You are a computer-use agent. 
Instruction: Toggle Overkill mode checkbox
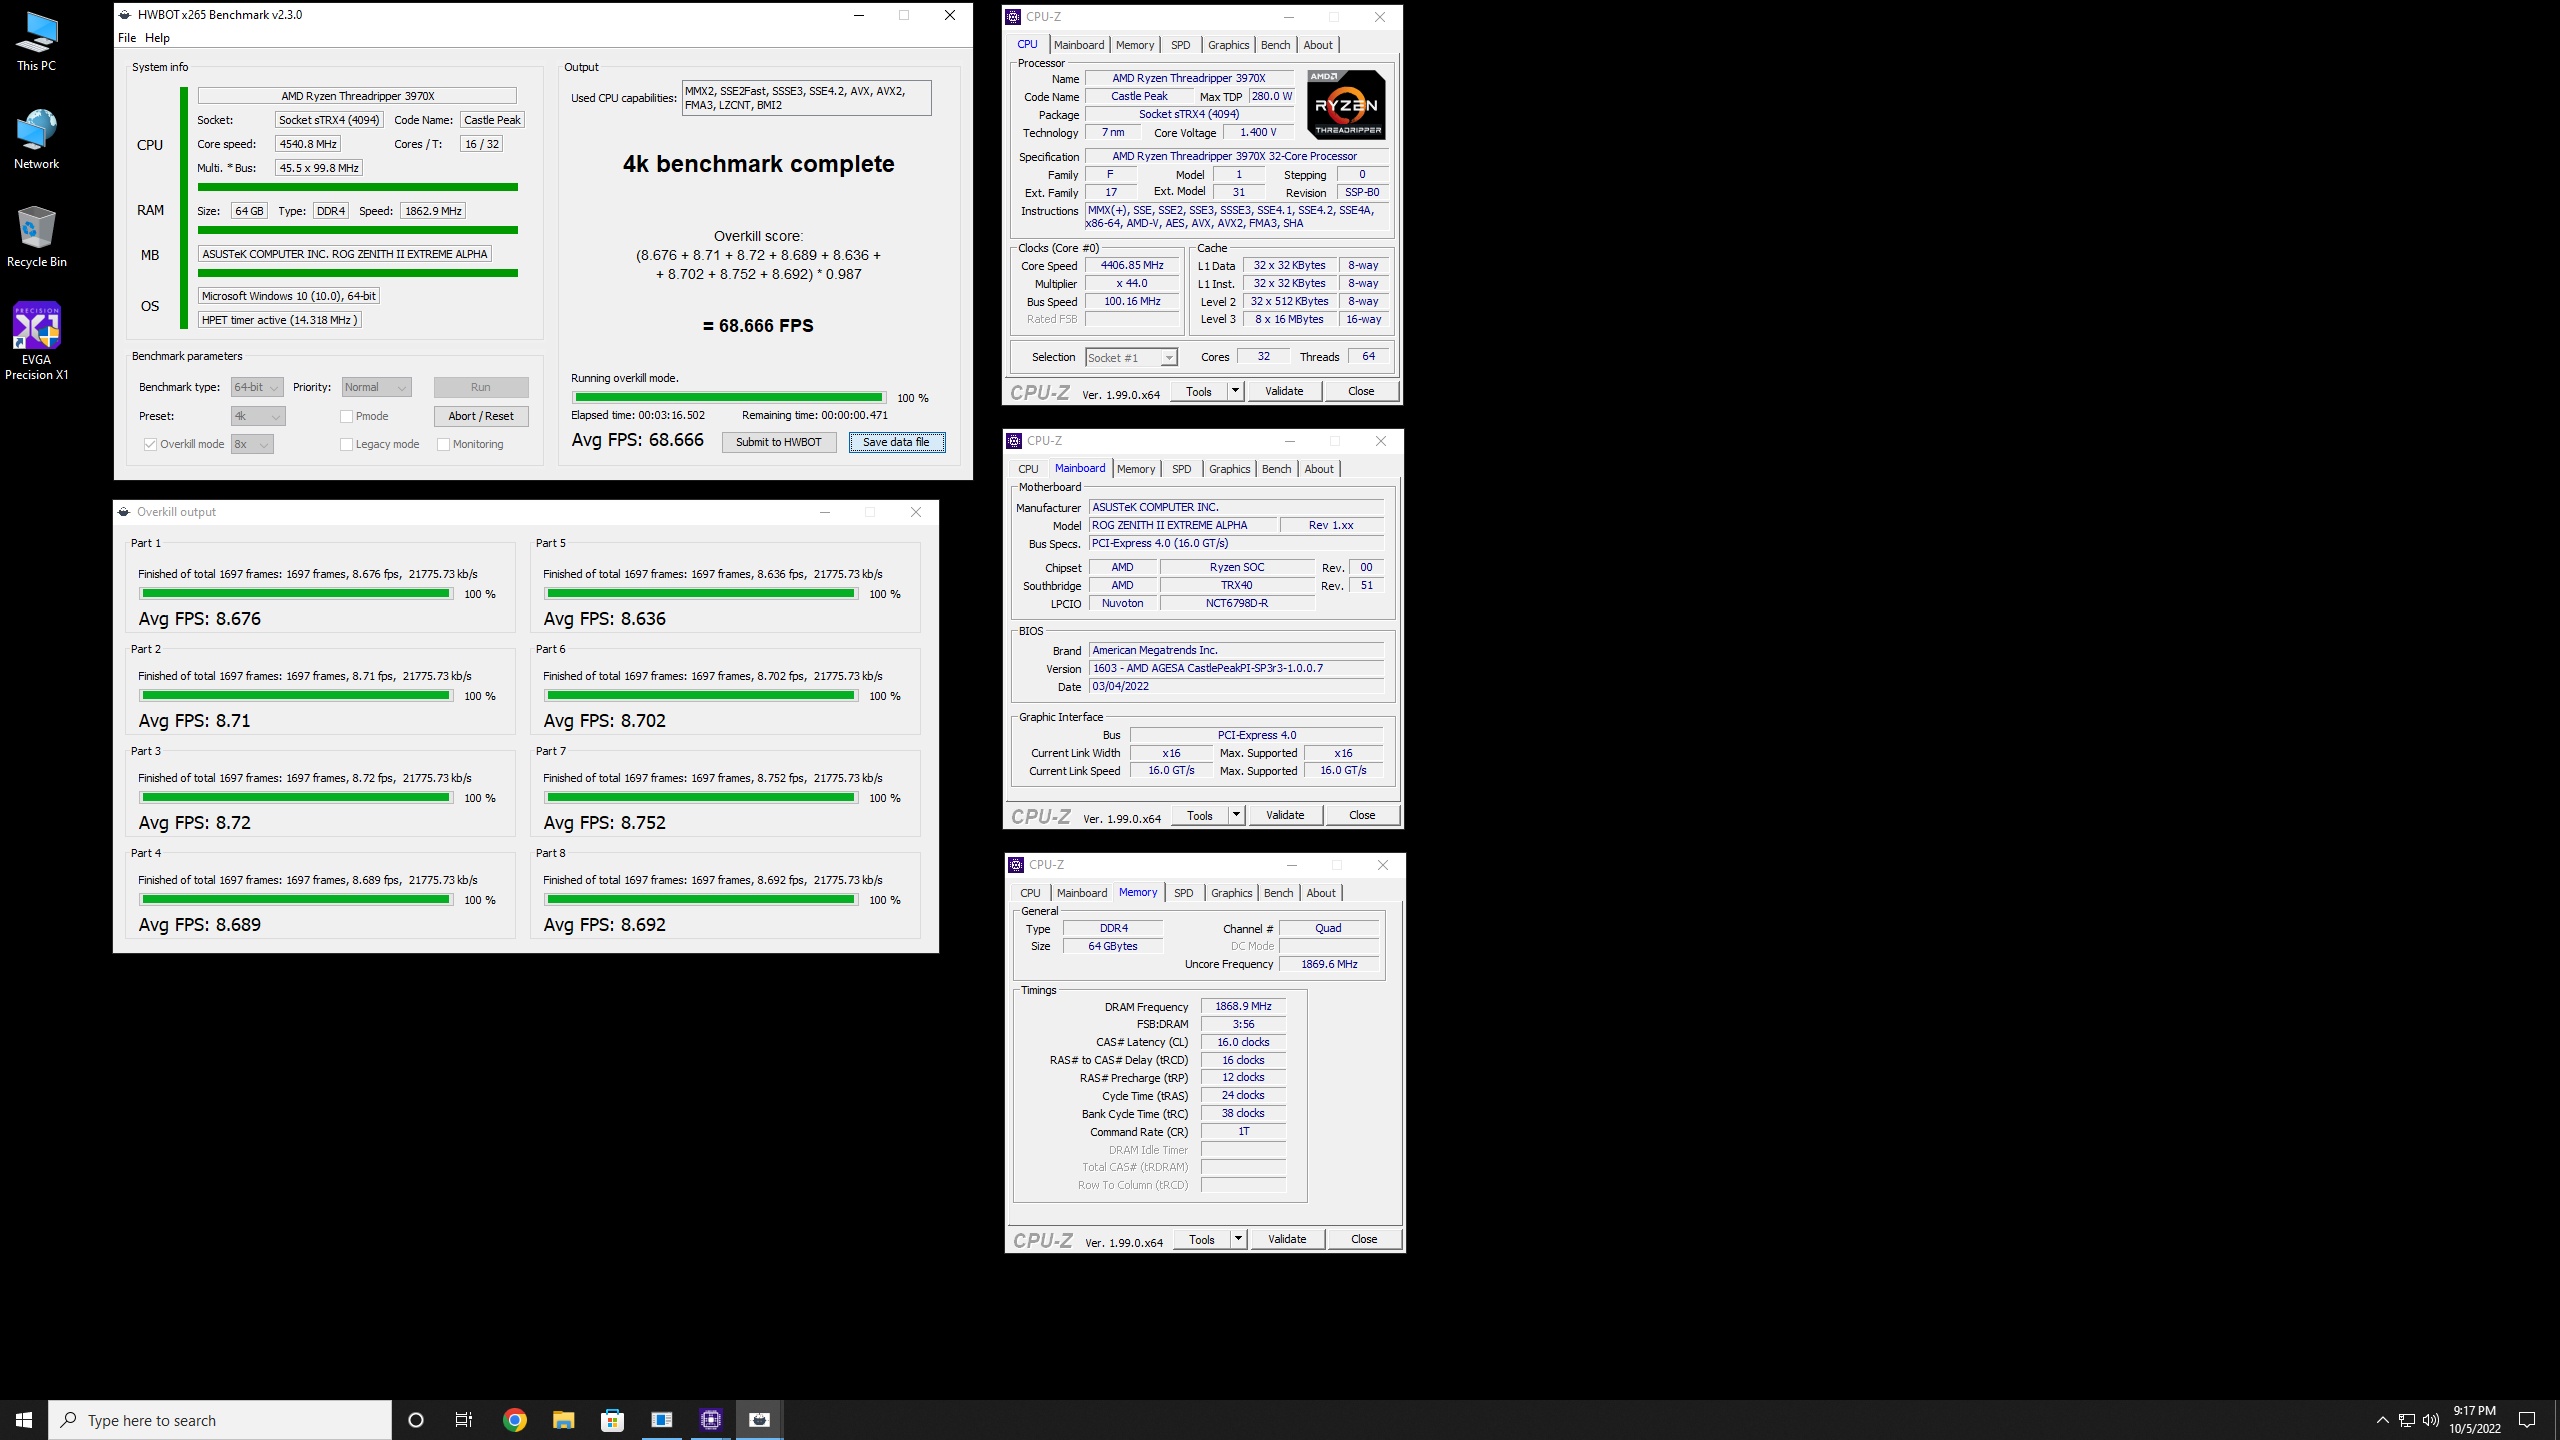tap(150, 444)
